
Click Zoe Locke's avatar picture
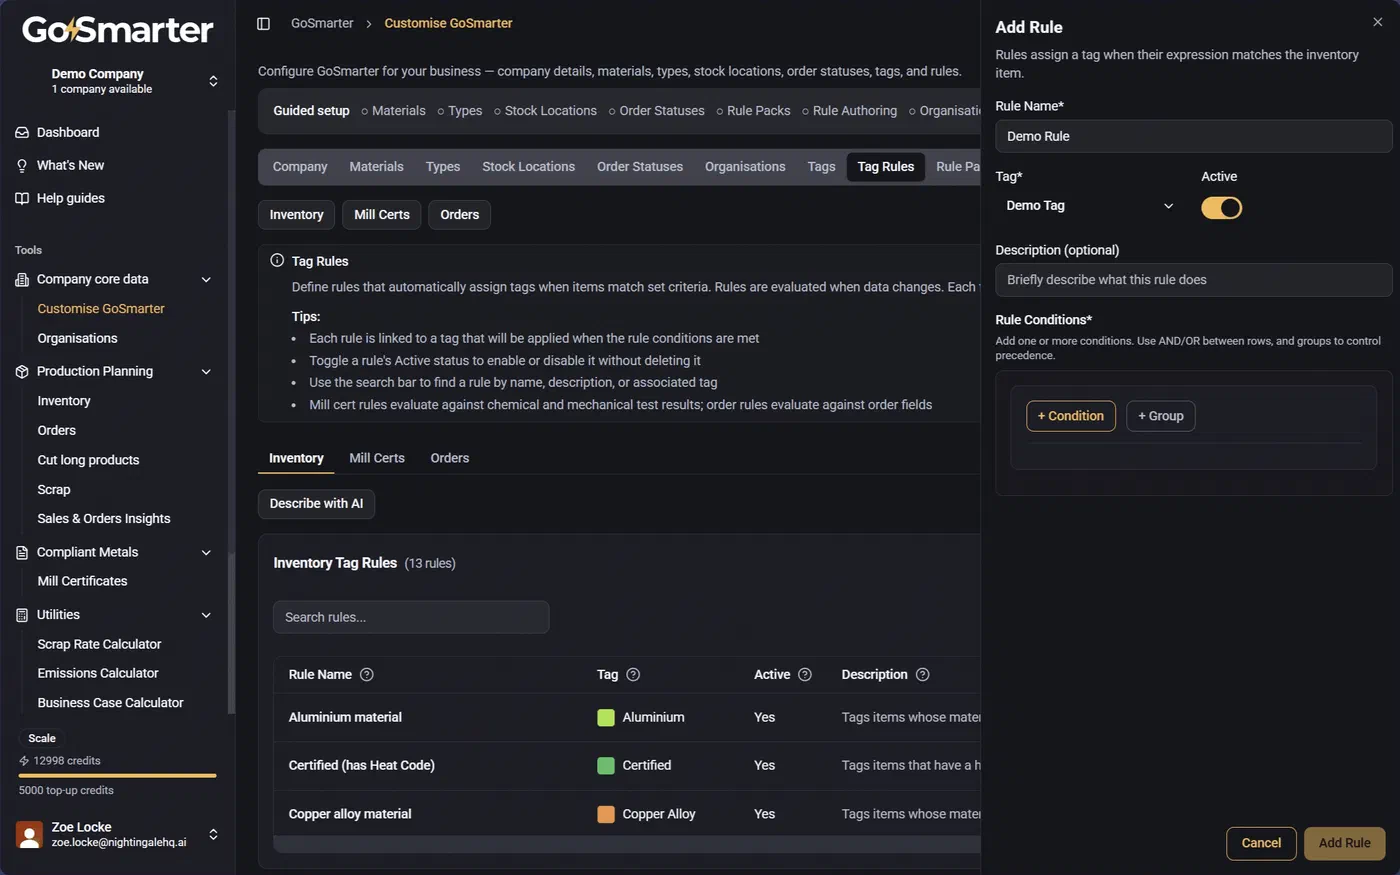30,835
